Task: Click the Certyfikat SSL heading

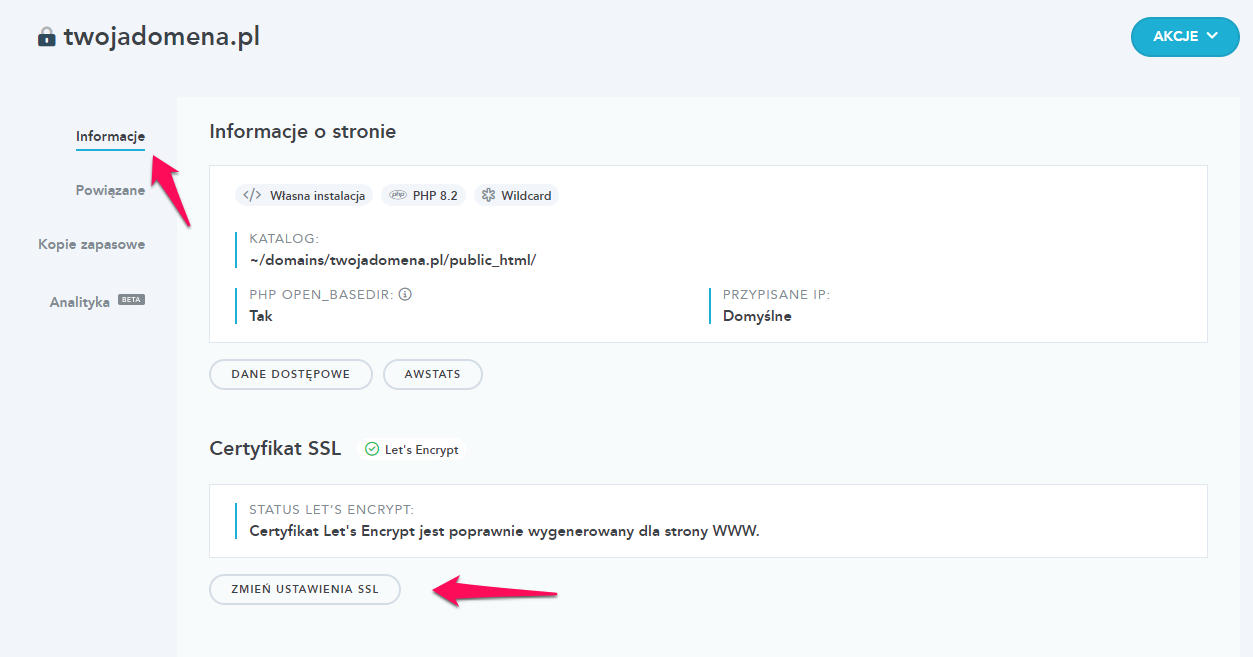Action: (275, 448)
